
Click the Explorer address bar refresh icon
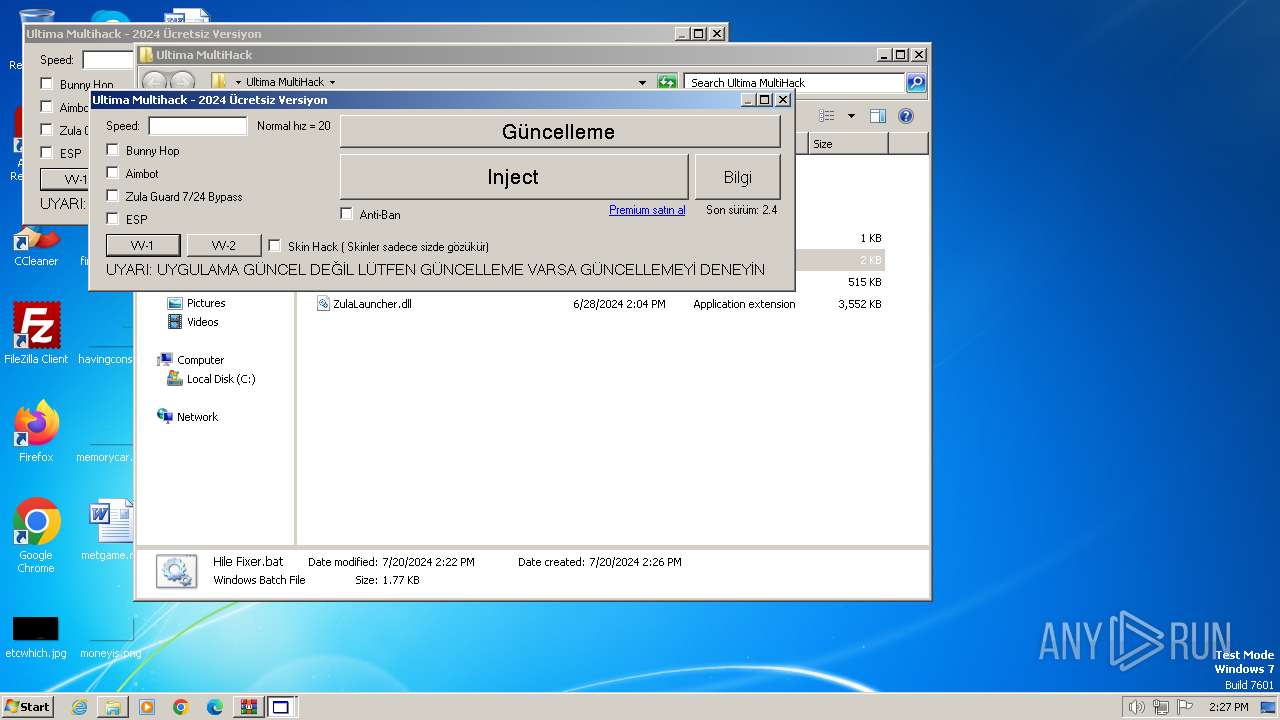[x=667, y=82]
